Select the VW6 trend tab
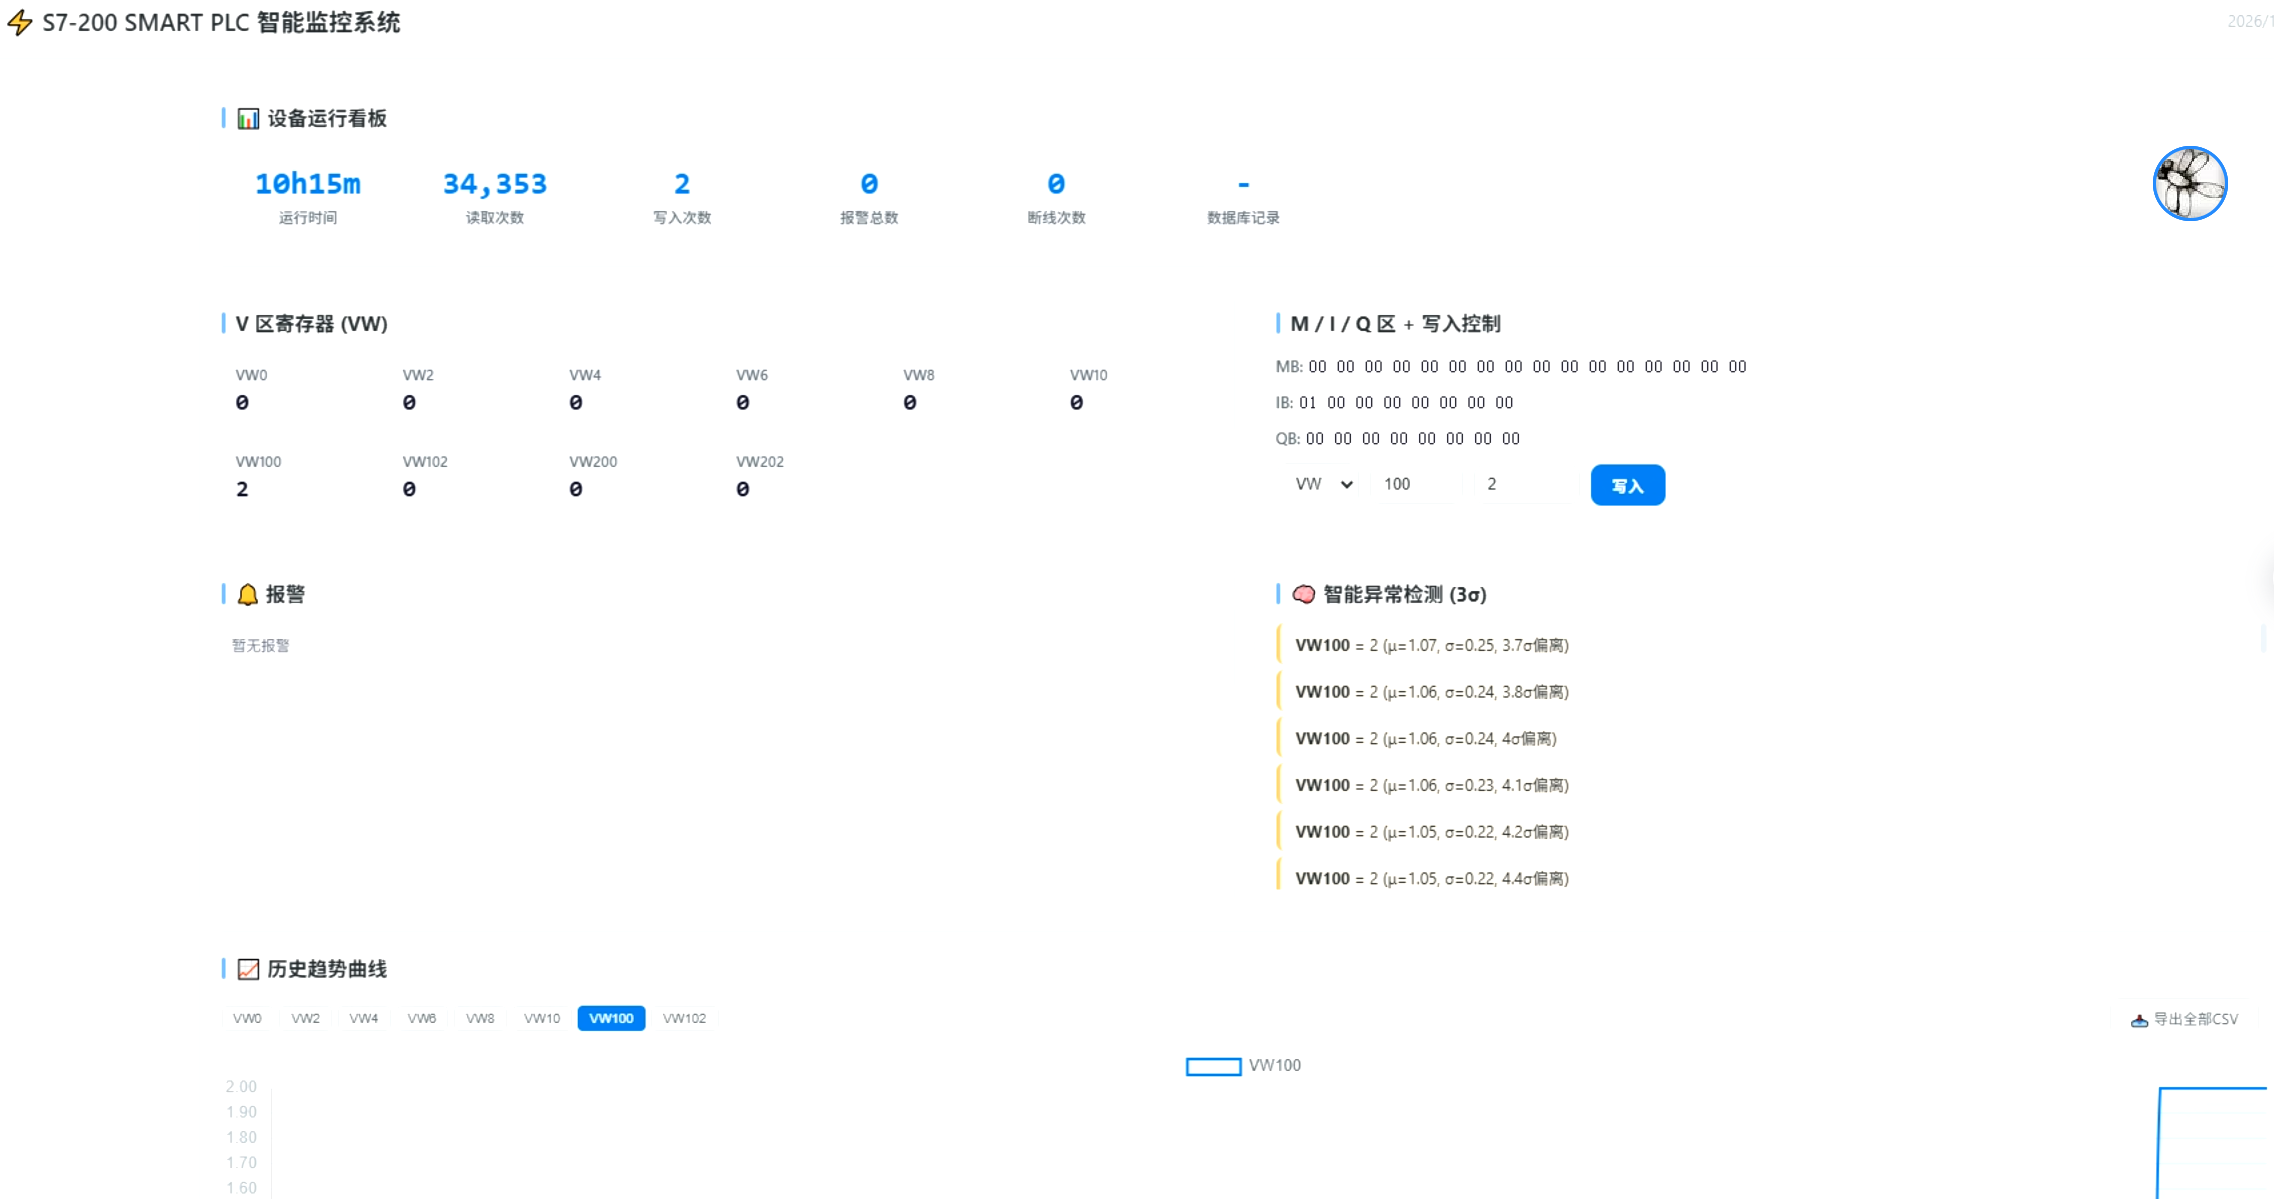Viewport: 2274px width, 1199px height. pyautogui.click(x=421, y=1018)
